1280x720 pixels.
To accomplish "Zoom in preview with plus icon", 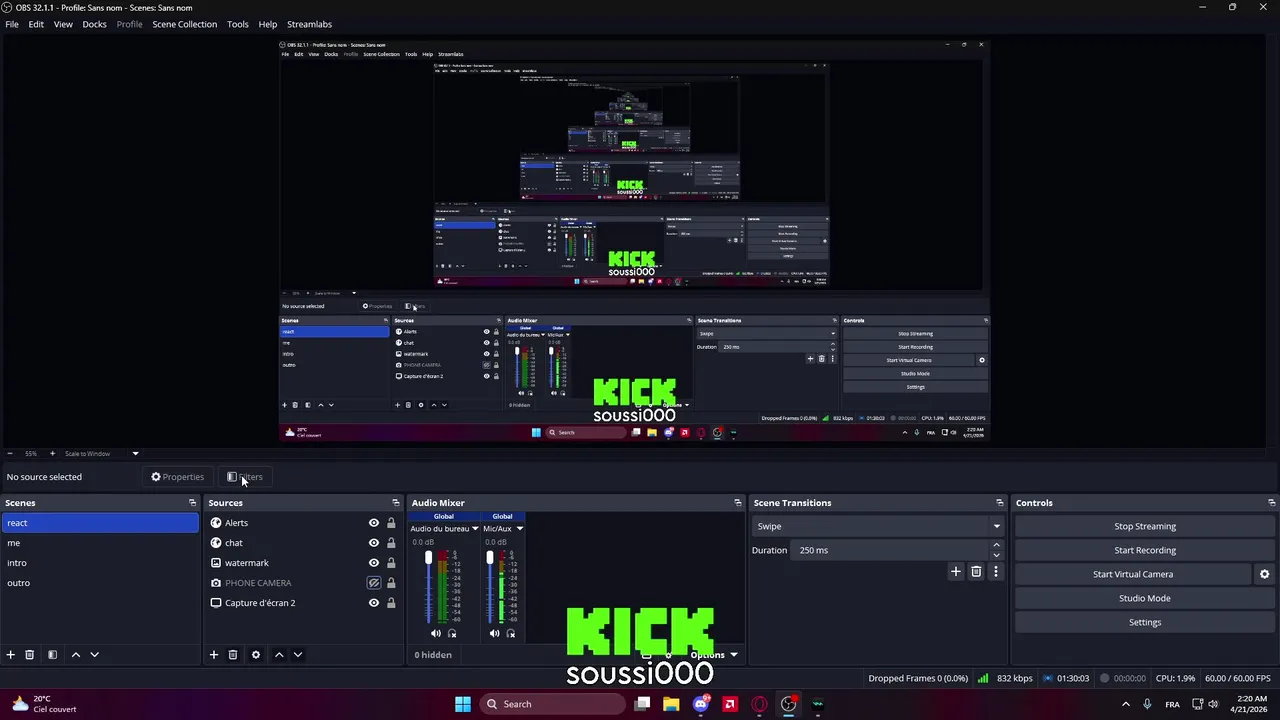I will click(x=52, y=454).
